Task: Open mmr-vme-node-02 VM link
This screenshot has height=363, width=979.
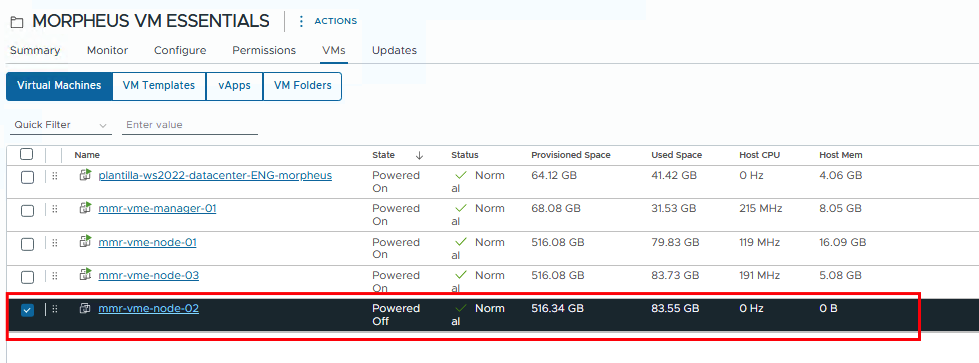Action: point(149,308)
